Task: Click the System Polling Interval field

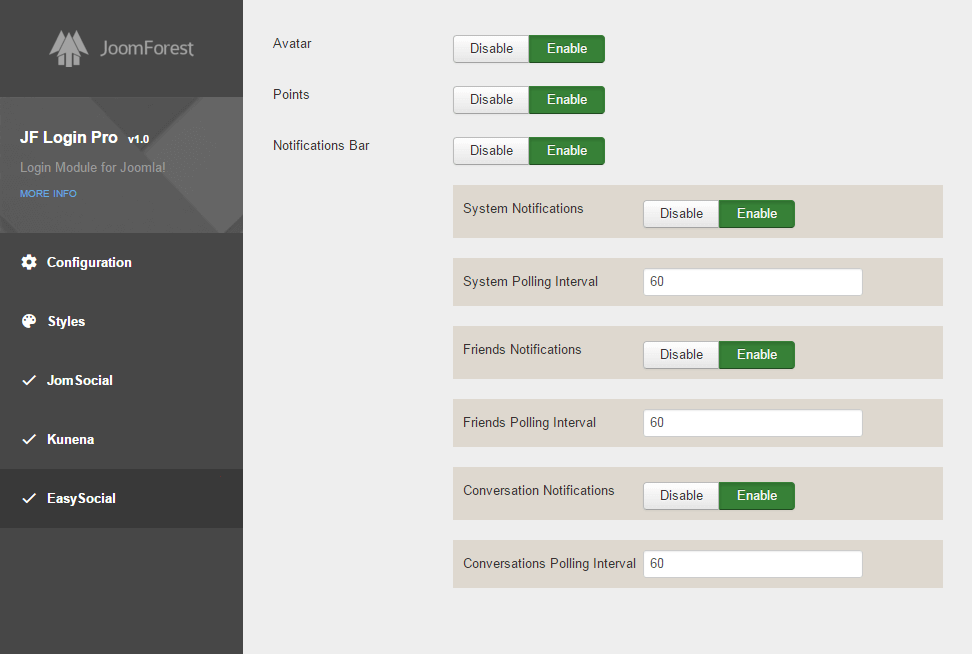Action: (x=752, y=282)
